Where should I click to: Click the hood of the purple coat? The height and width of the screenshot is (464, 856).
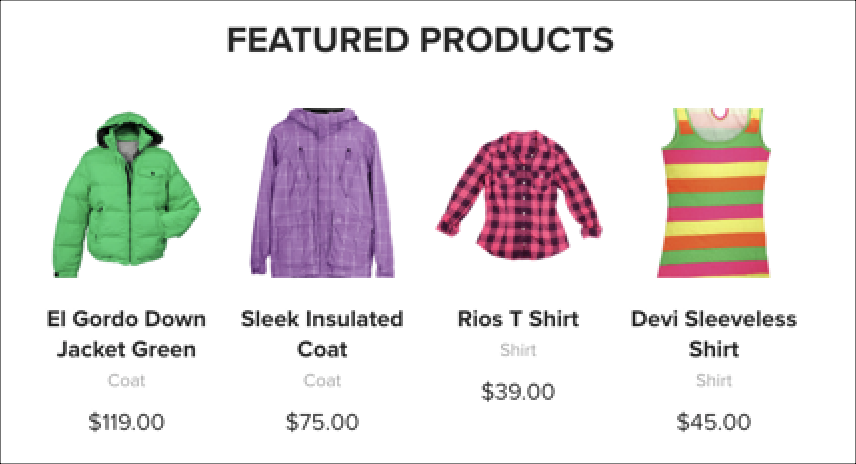click(x=323, y=123)
